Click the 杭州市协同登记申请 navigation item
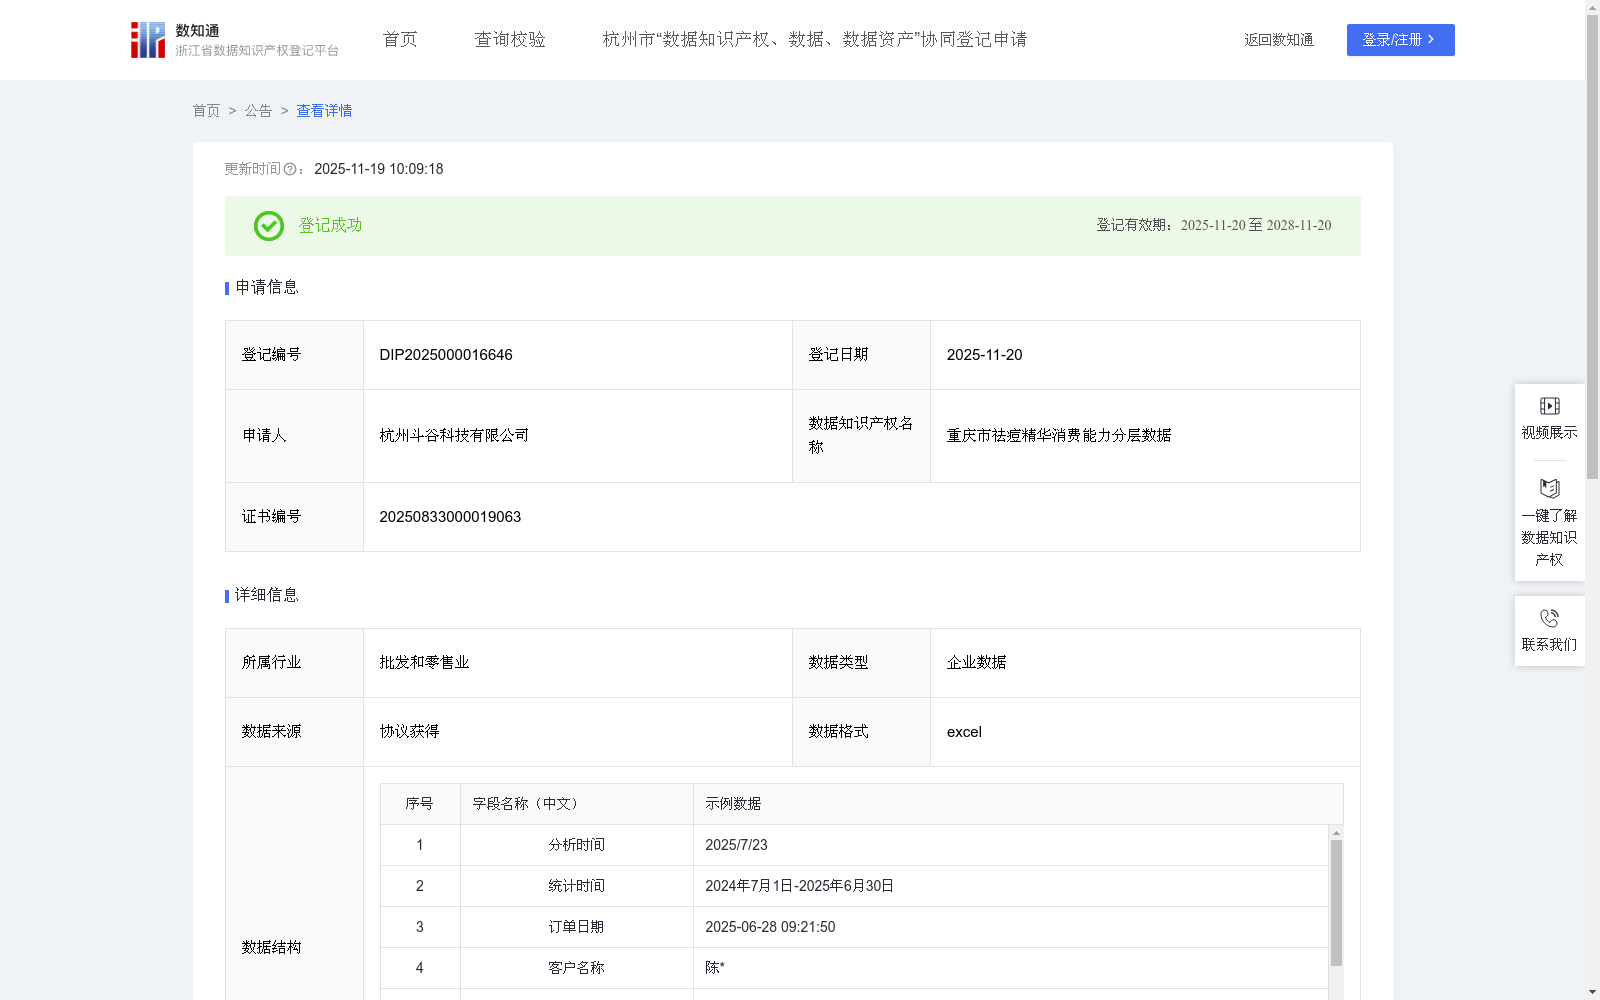The height and width of the screenshot is (1000, 1600). (816, 39)
